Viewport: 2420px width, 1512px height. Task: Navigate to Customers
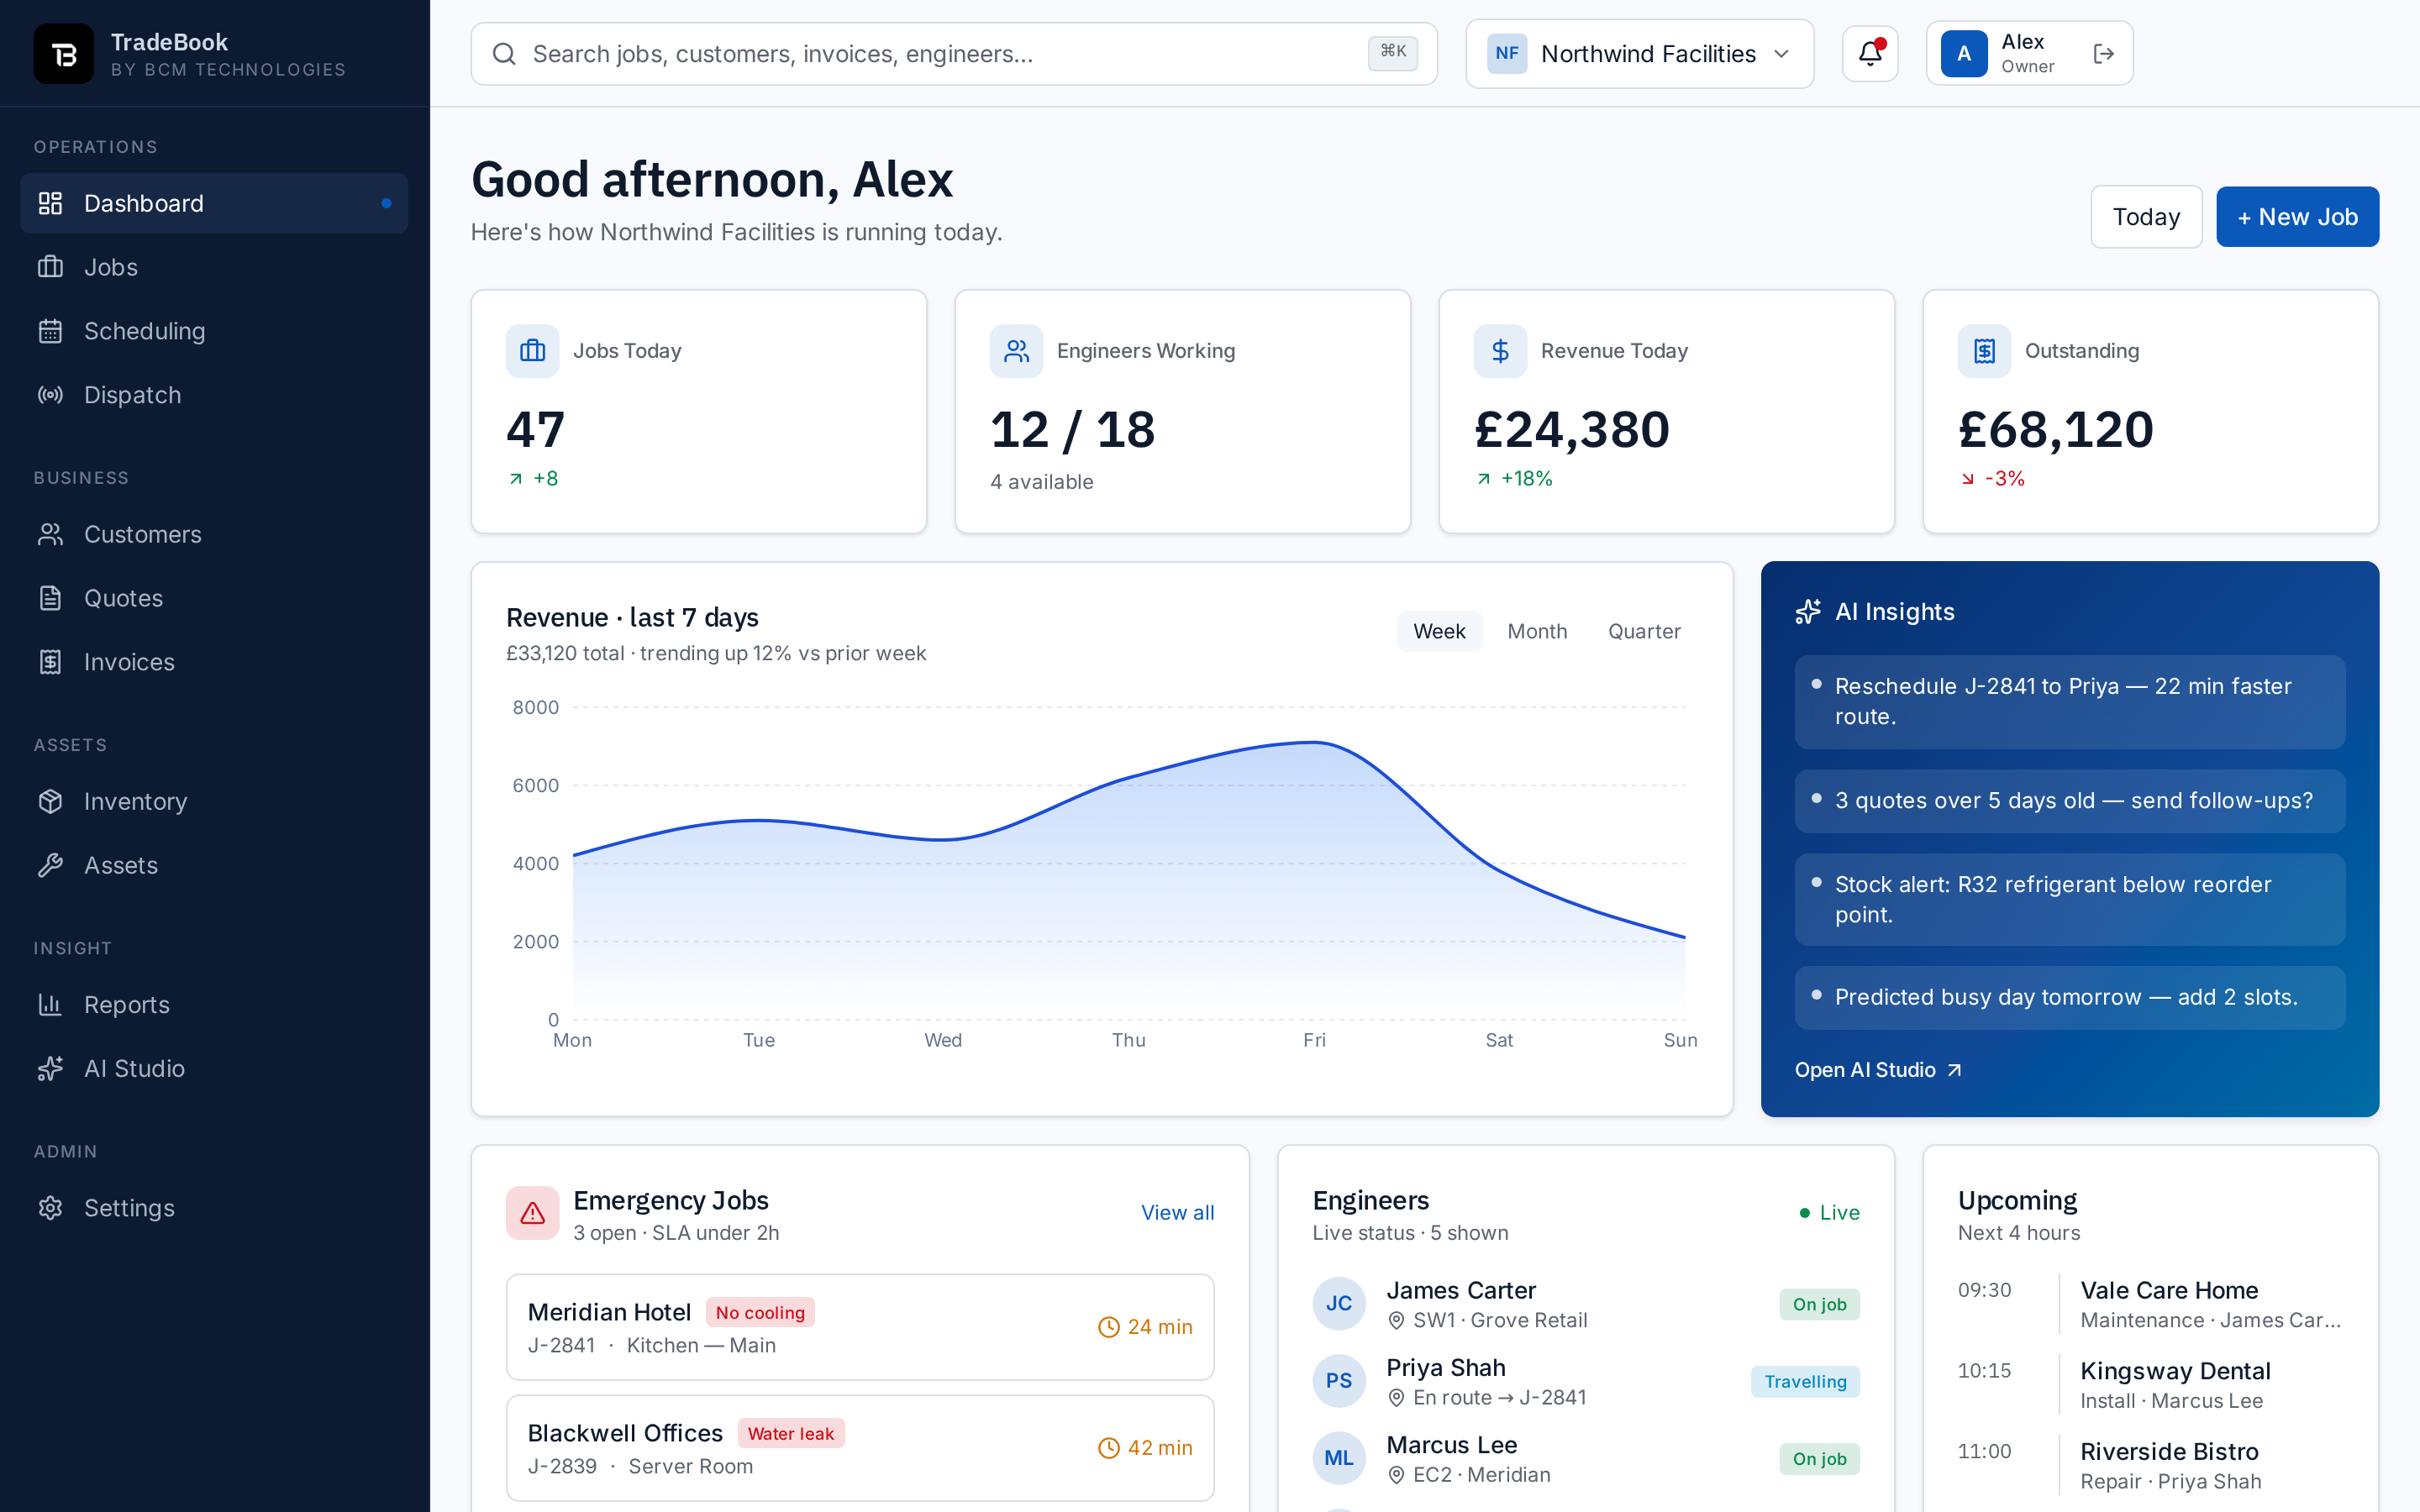pos(214,534)
